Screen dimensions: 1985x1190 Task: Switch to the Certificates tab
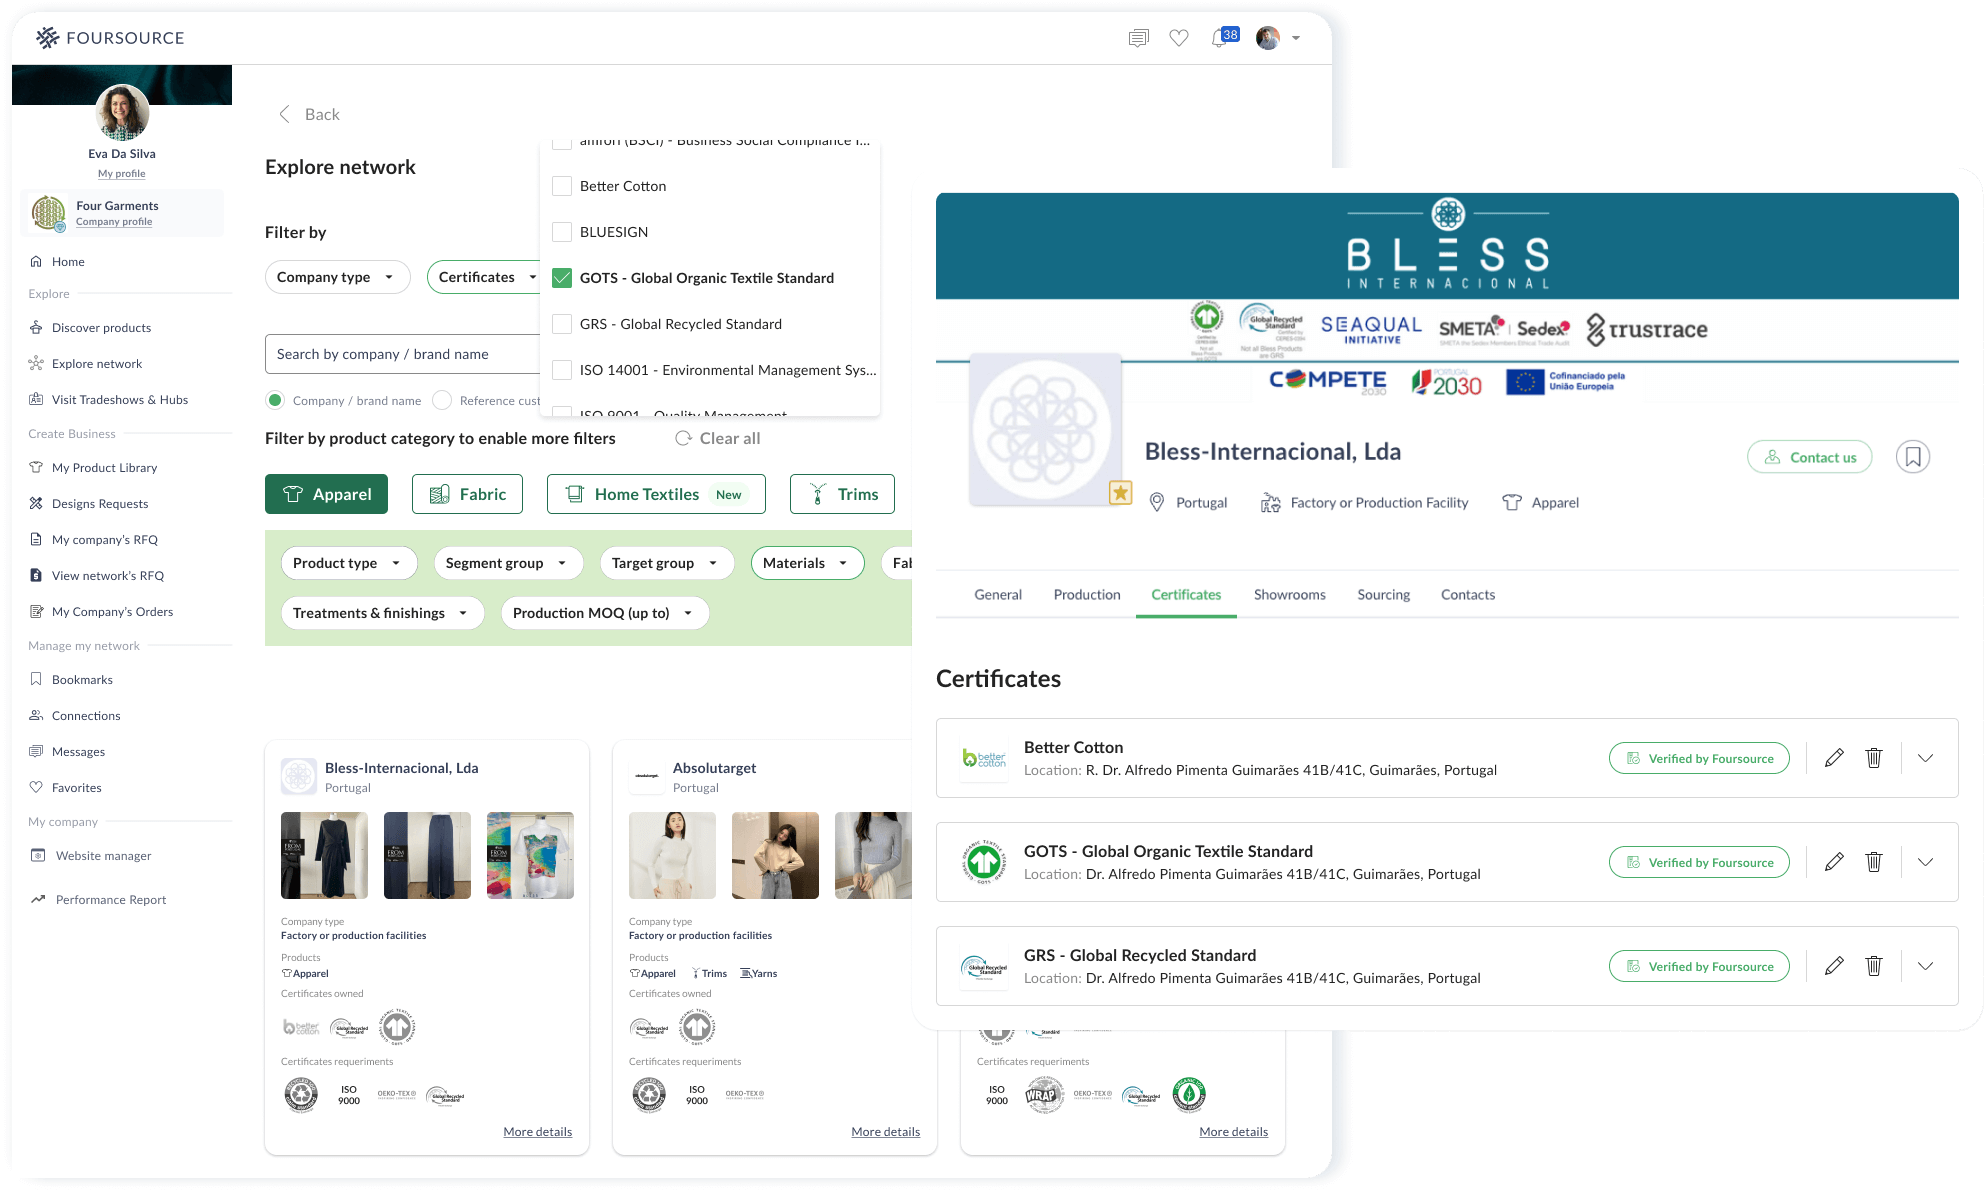1186,595
